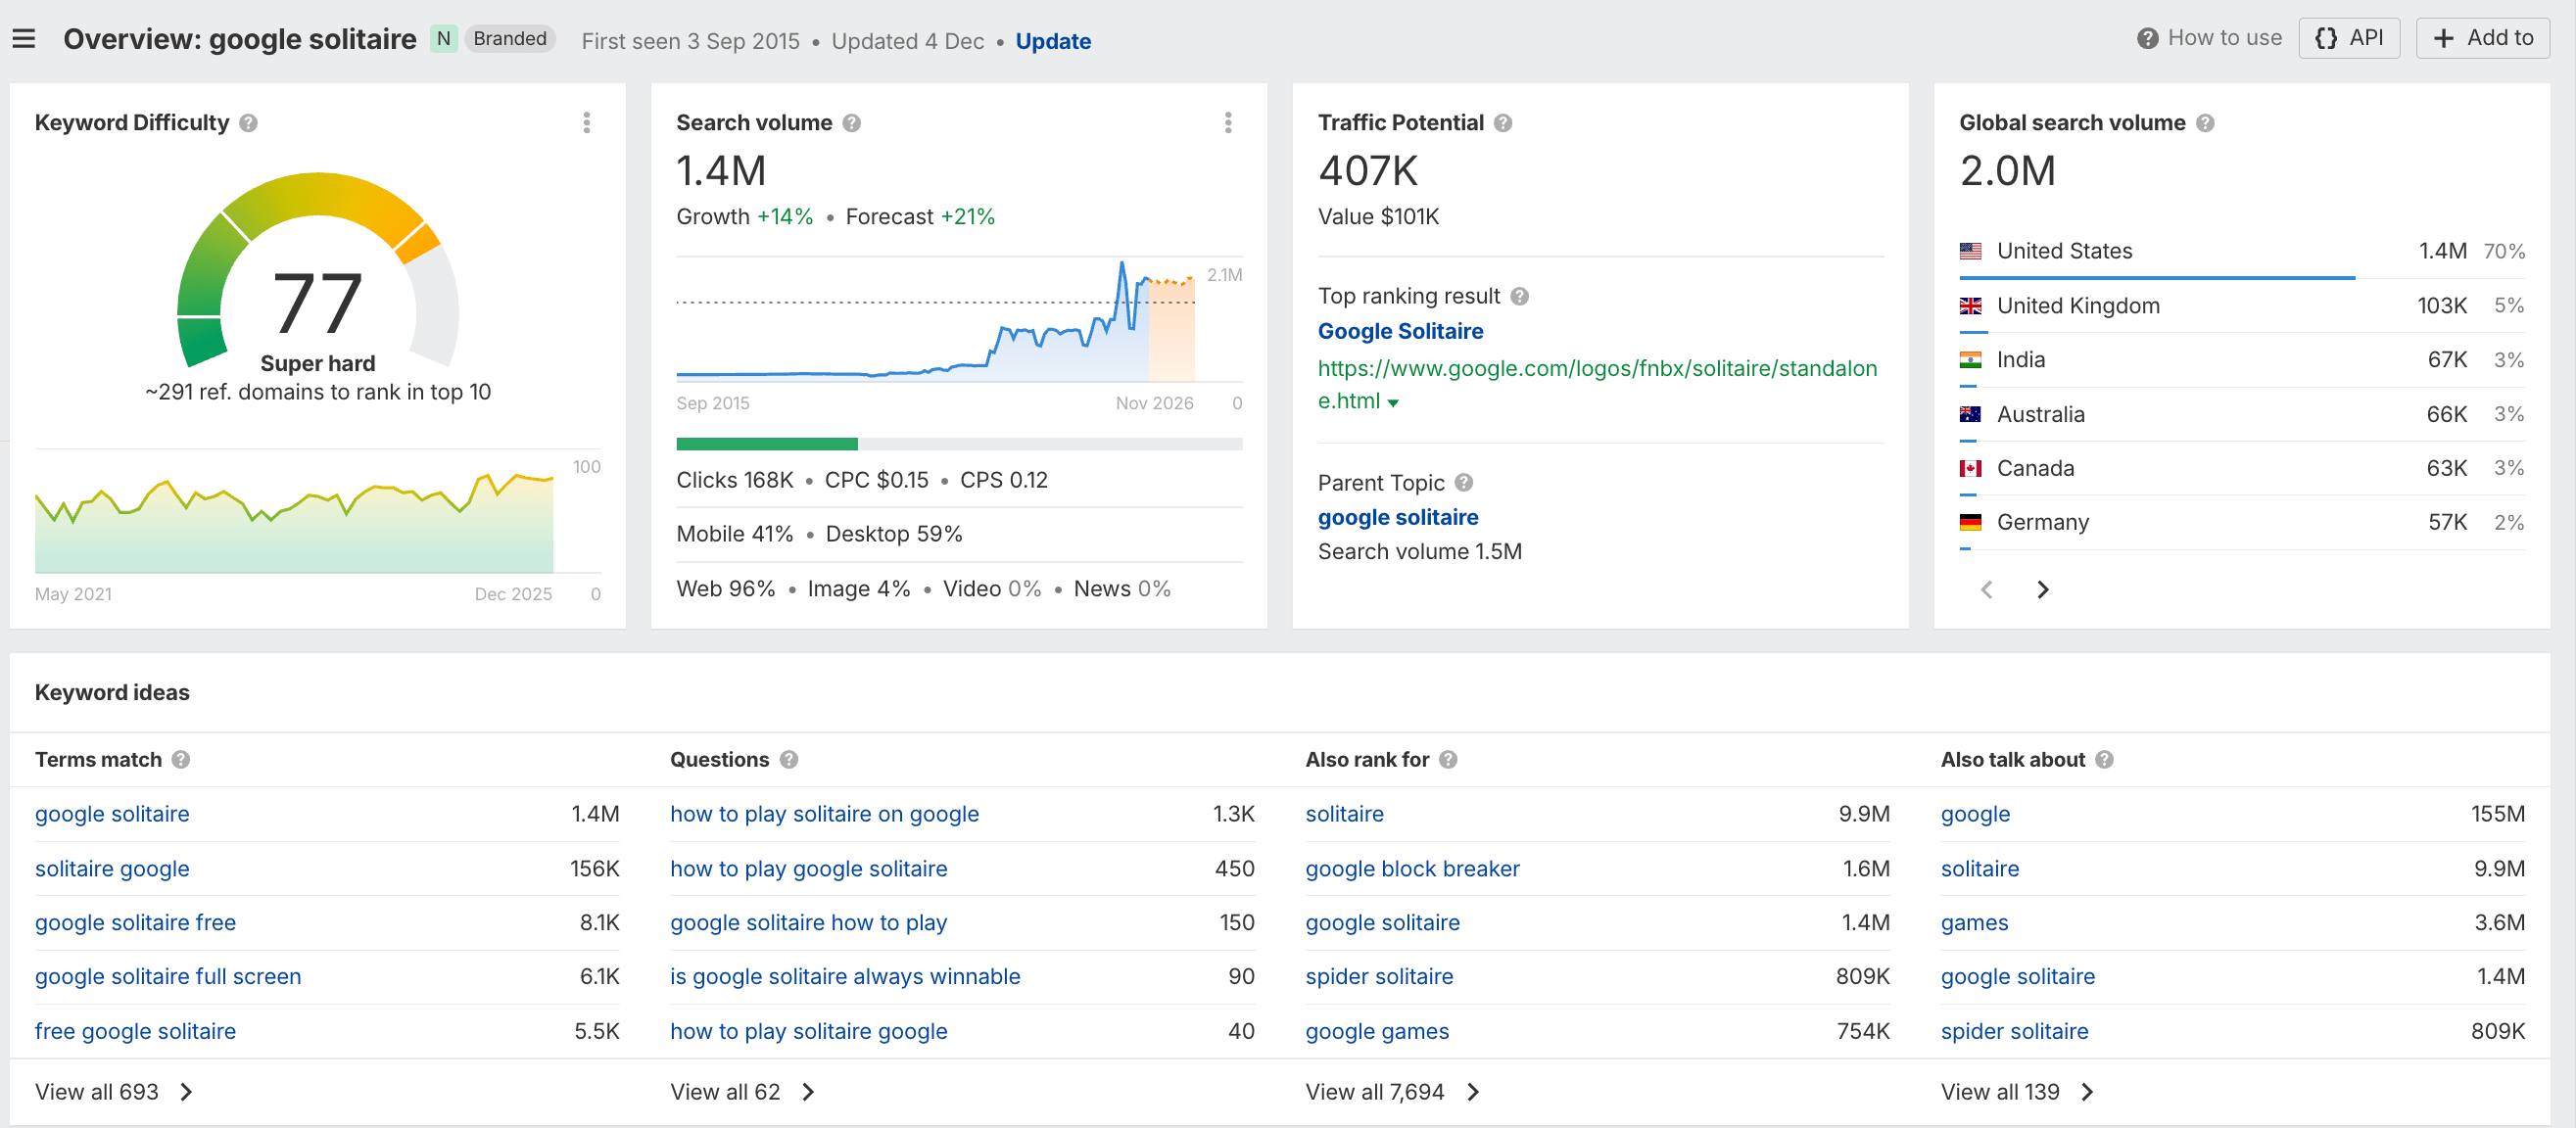
Task: Expand View all 7,694 also rank for
Action: [1392, 1092]
